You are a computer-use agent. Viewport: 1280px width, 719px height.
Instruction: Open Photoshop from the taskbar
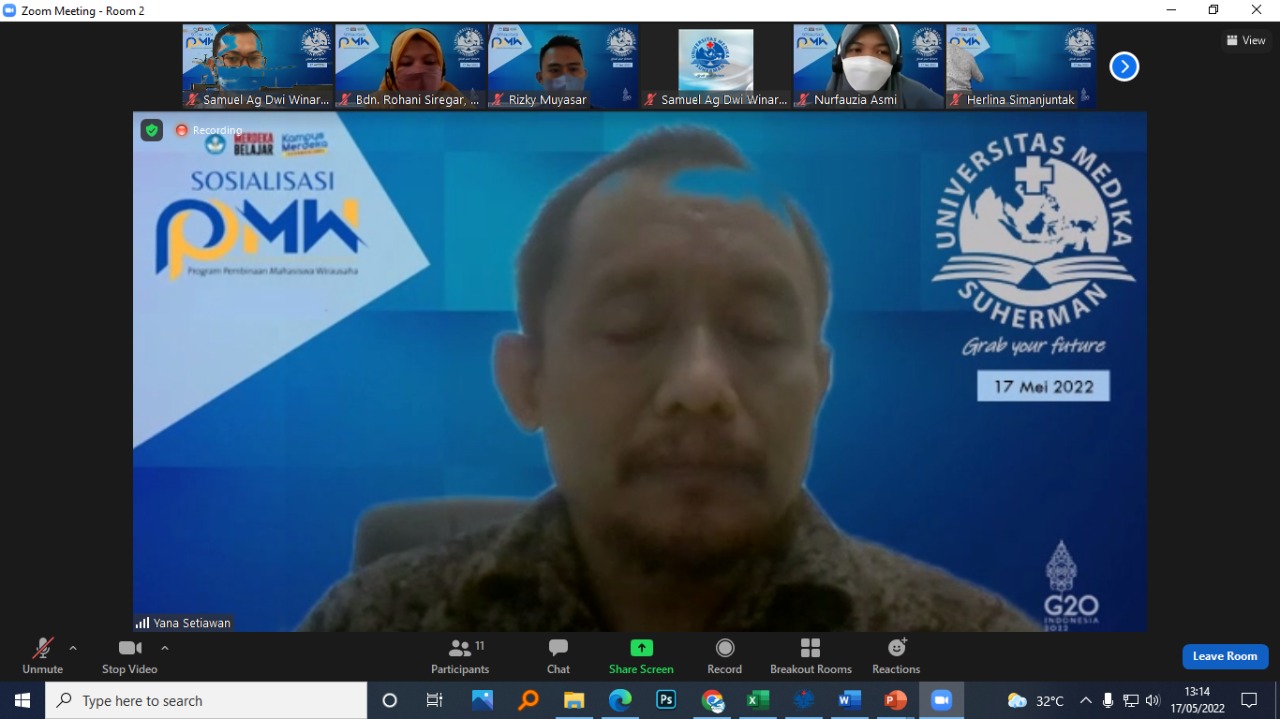coord(666,700)
